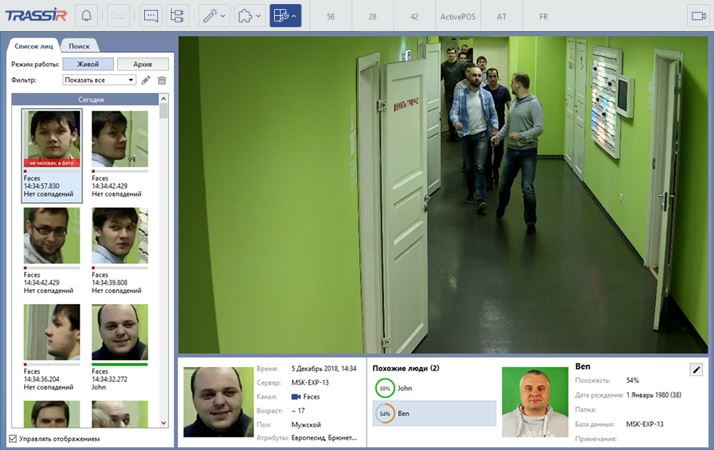This screenshot has height=450, width=714.
Task: Switch mode to Архив
Action: [142, 63]
